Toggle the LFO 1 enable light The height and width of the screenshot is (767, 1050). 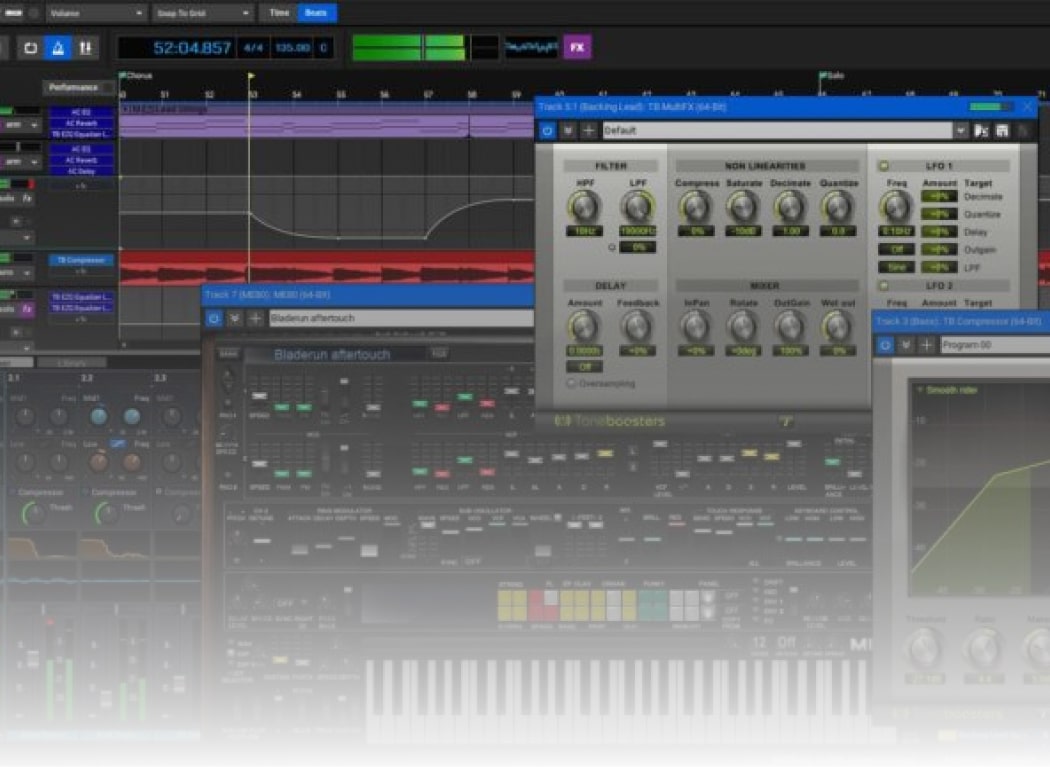tap(884, 166)
